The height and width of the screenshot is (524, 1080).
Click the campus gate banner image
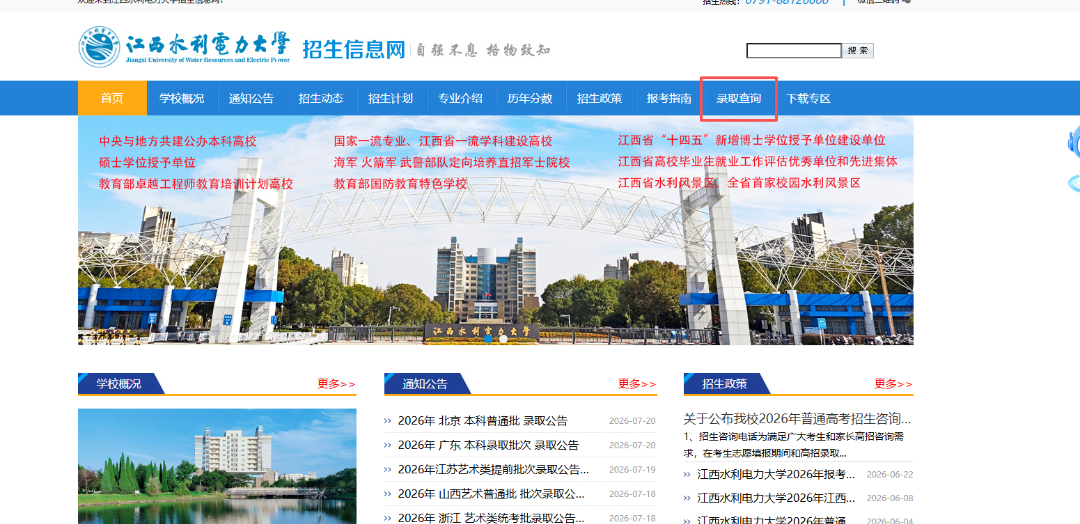(496, 230)
